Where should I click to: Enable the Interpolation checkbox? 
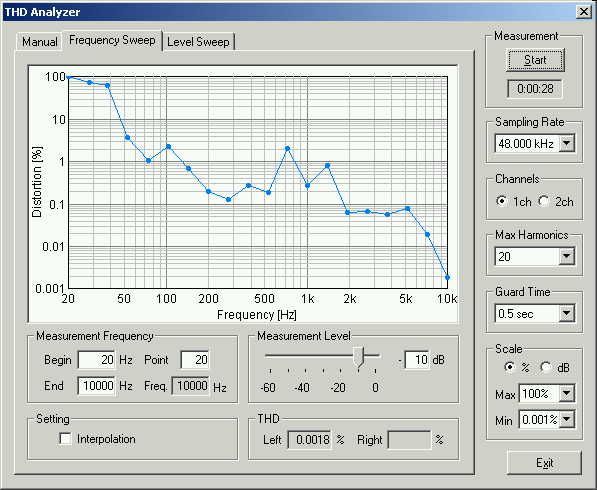65,439
